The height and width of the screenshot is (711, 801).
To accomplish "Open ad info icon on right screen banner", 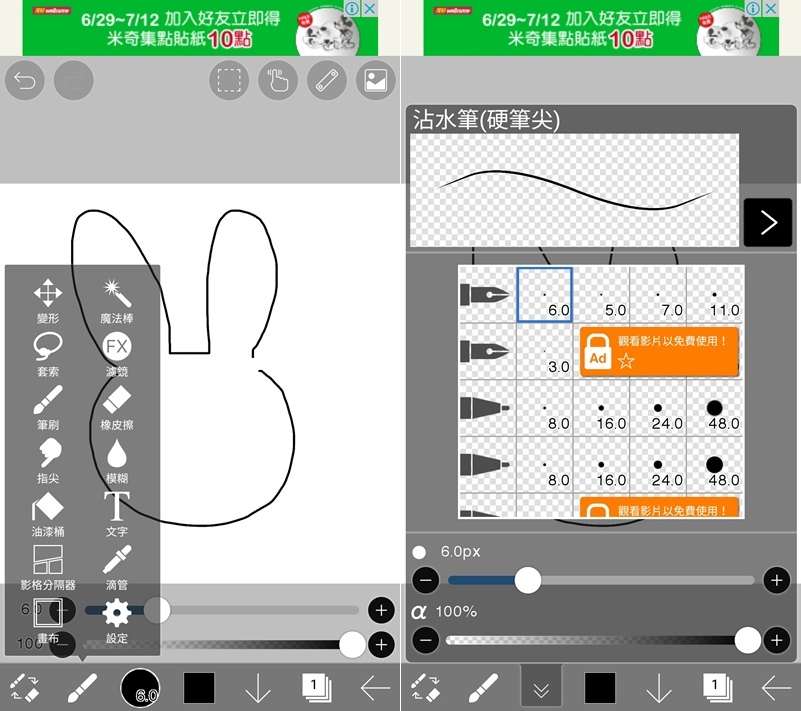I will tap(752, 8).
